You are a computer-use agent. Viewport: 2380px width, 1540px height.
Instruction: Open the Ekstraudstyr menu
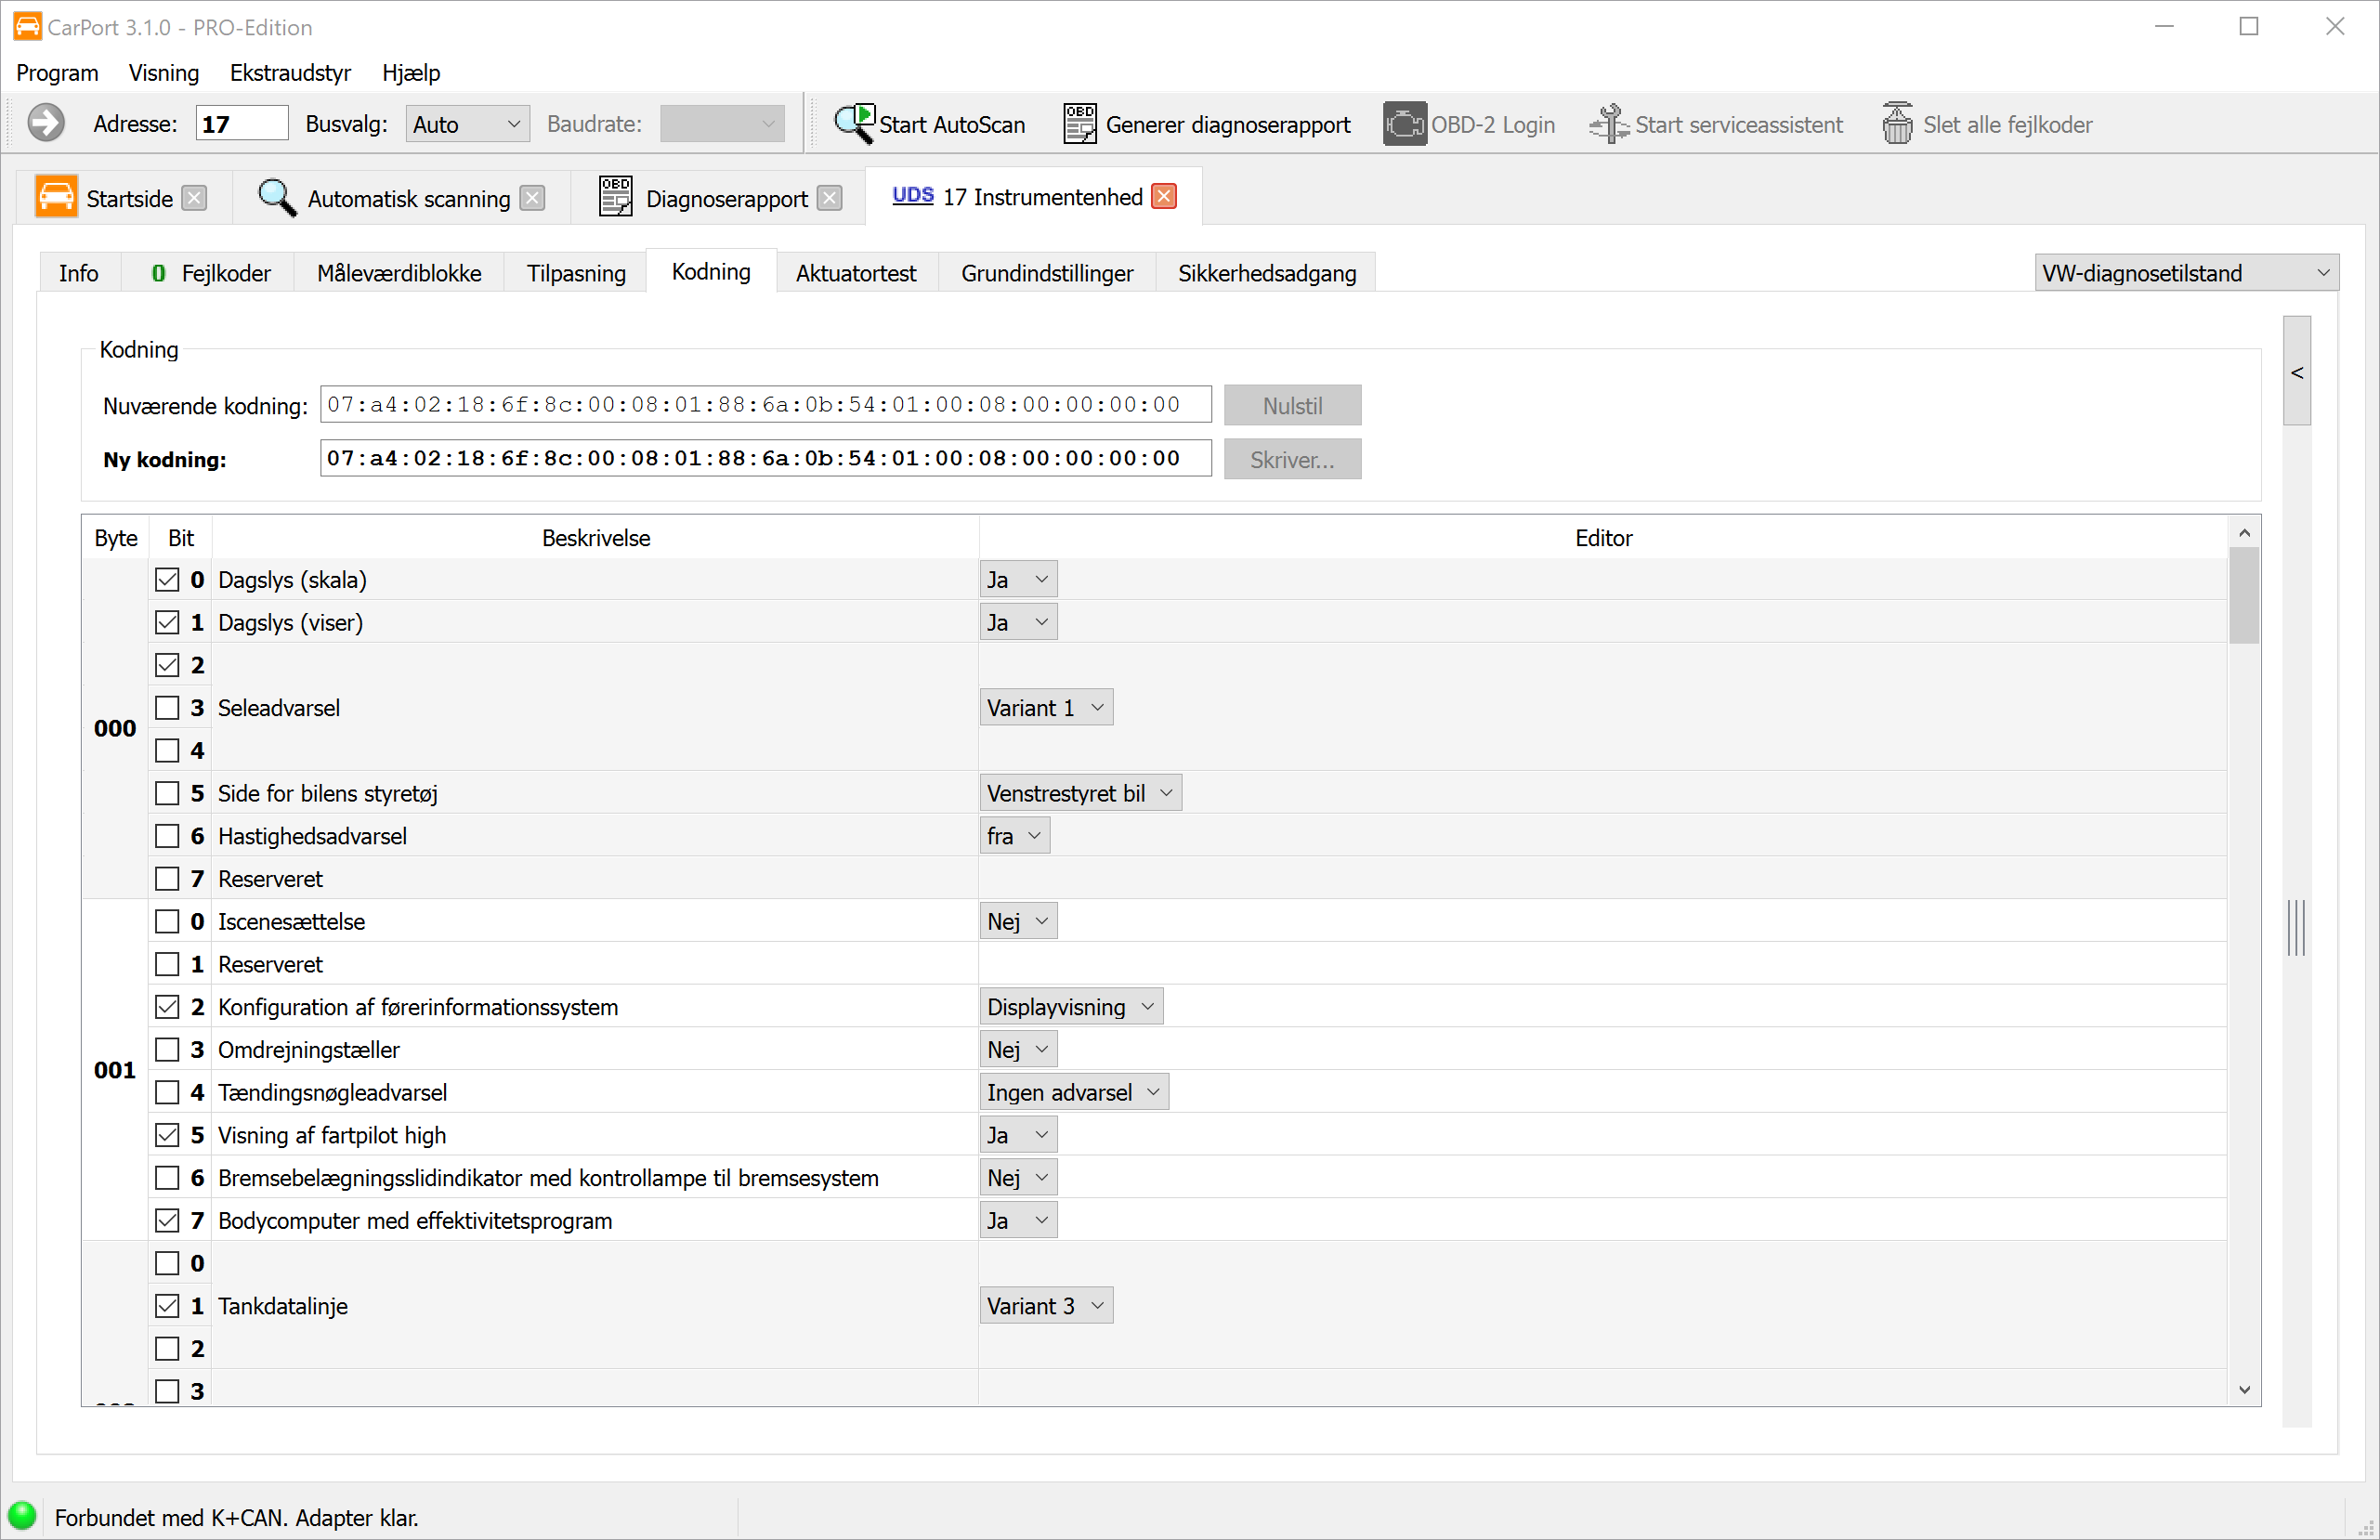pyautogui.click(x=290, y=73)
